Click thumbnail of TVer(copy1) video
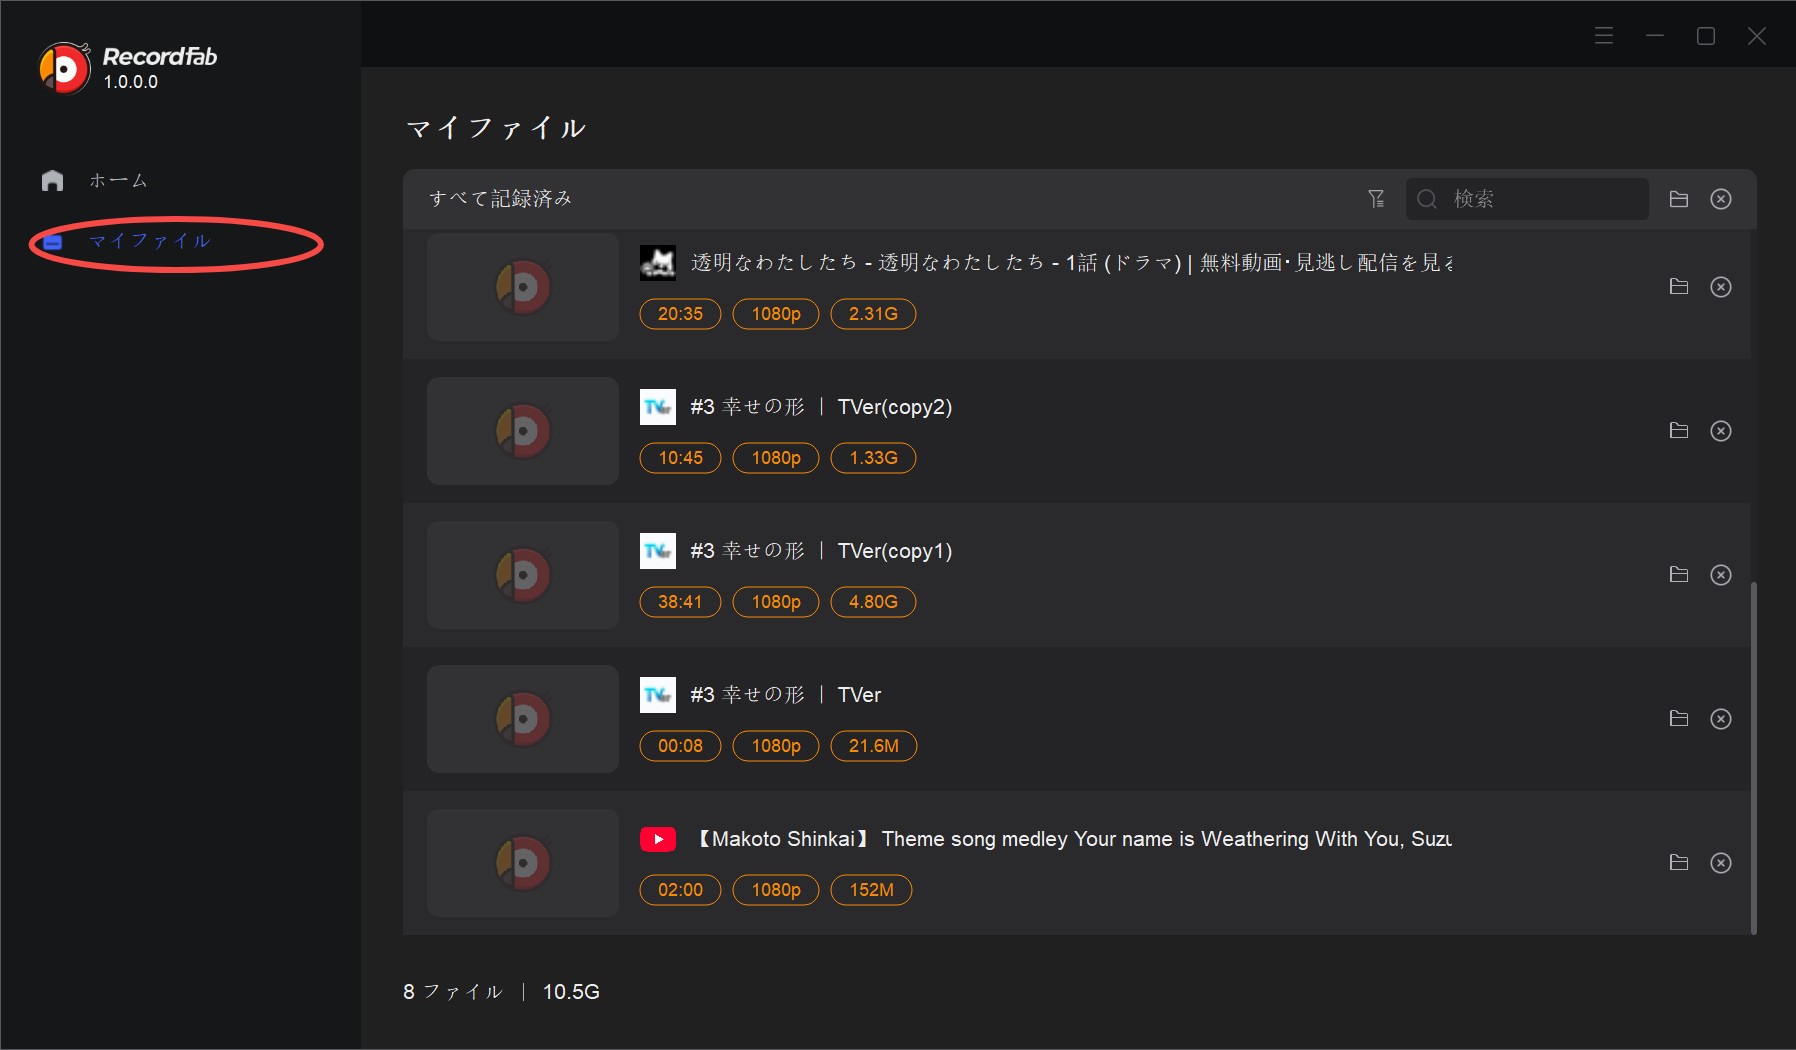This screenshot has height=1050, width=1796. 523,575
